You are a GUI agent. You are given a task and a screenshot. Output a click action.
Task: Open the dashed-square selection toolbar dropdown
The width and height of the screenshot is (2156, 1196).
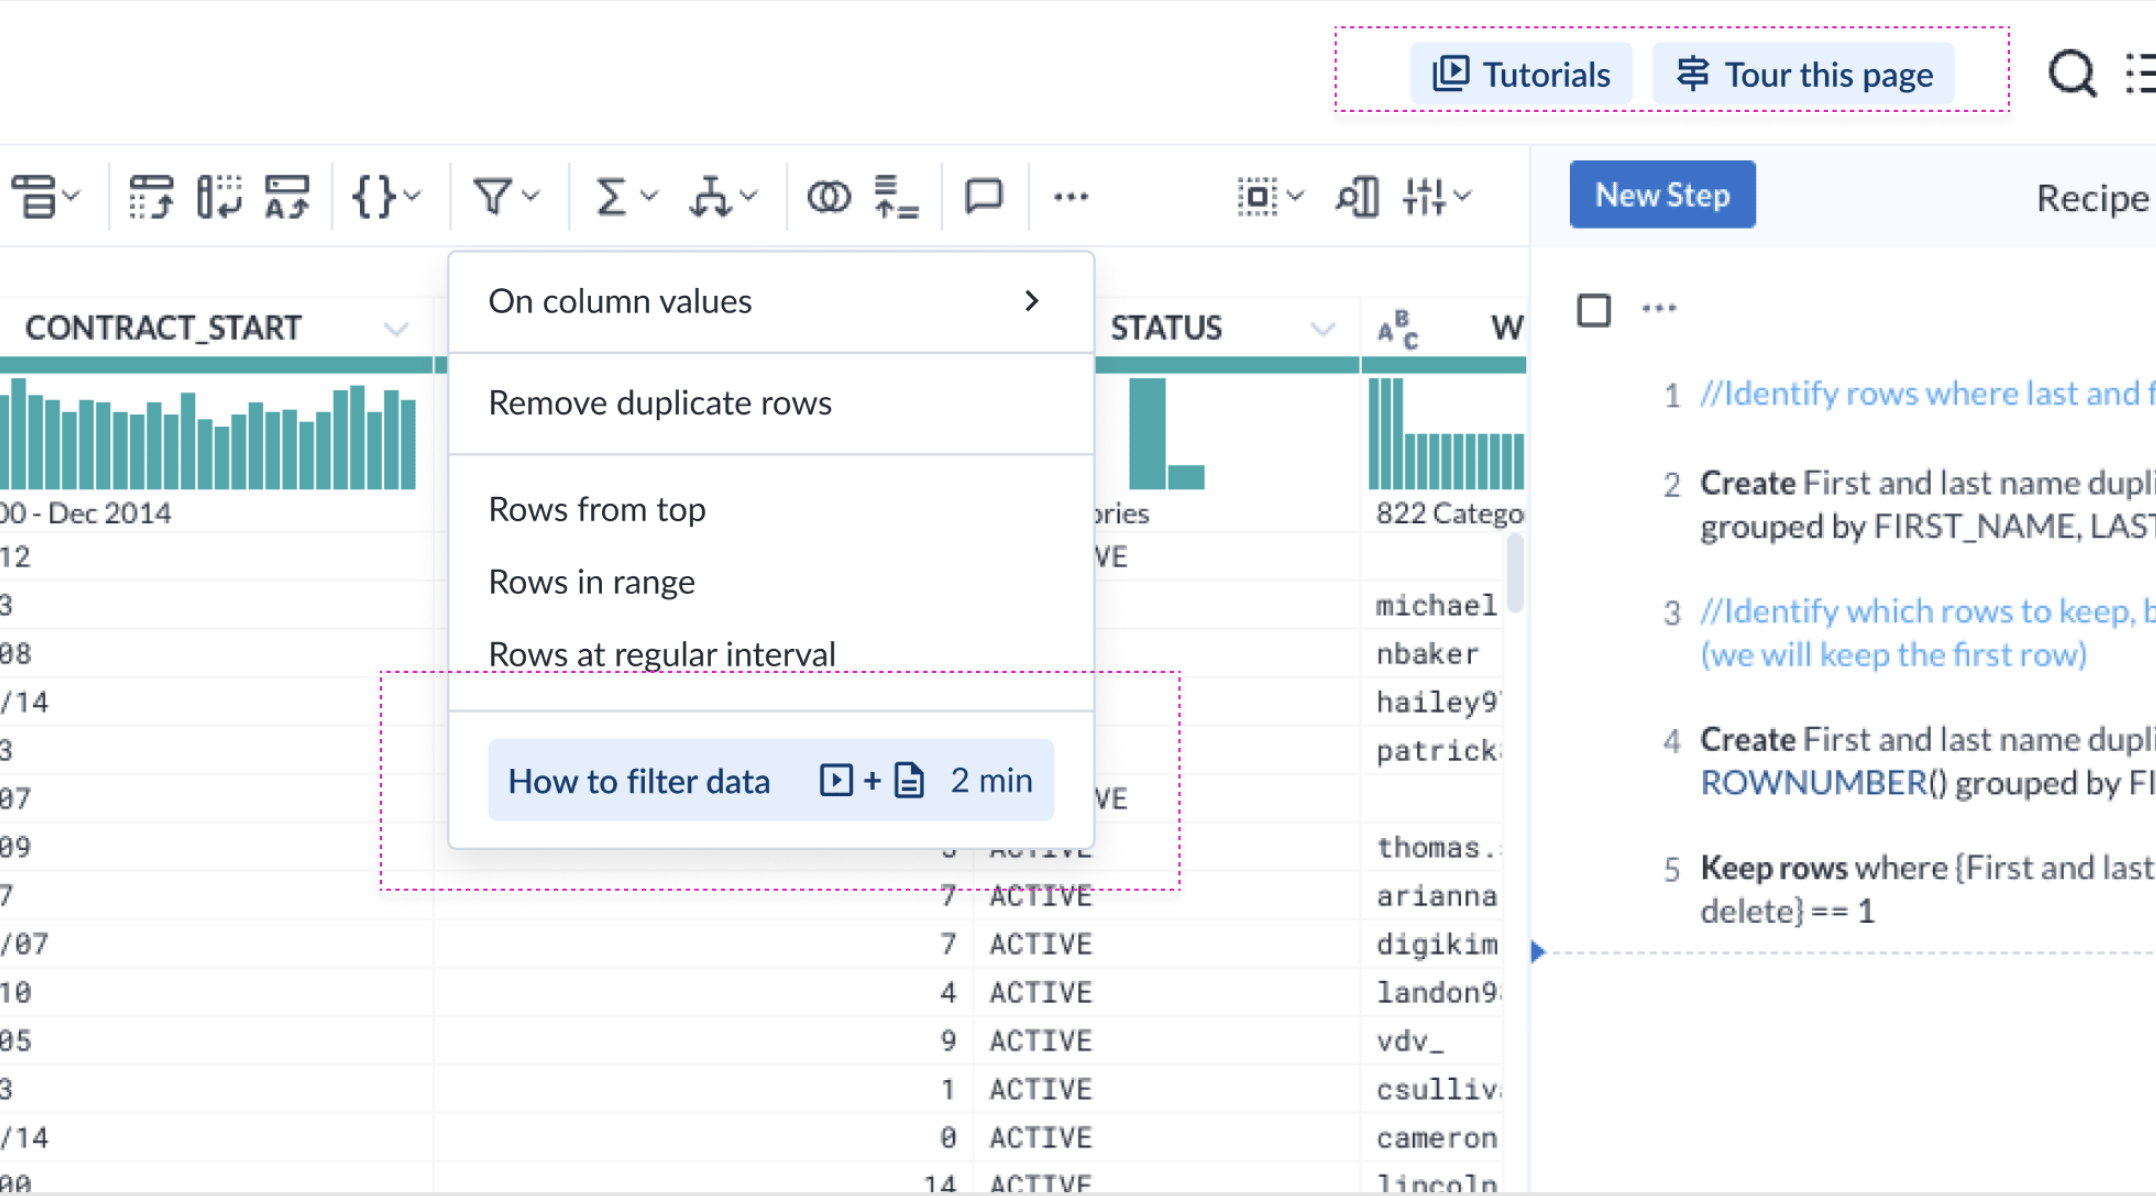point(1270,196)
